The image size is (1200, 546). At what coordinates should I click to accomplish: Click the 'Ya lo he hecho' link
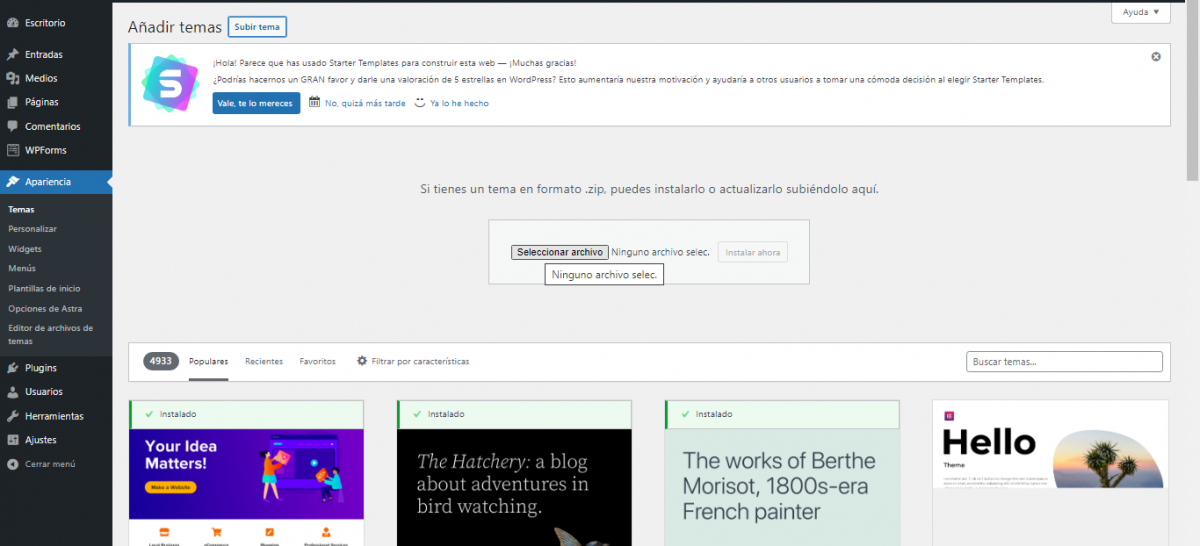coord(459,103)
